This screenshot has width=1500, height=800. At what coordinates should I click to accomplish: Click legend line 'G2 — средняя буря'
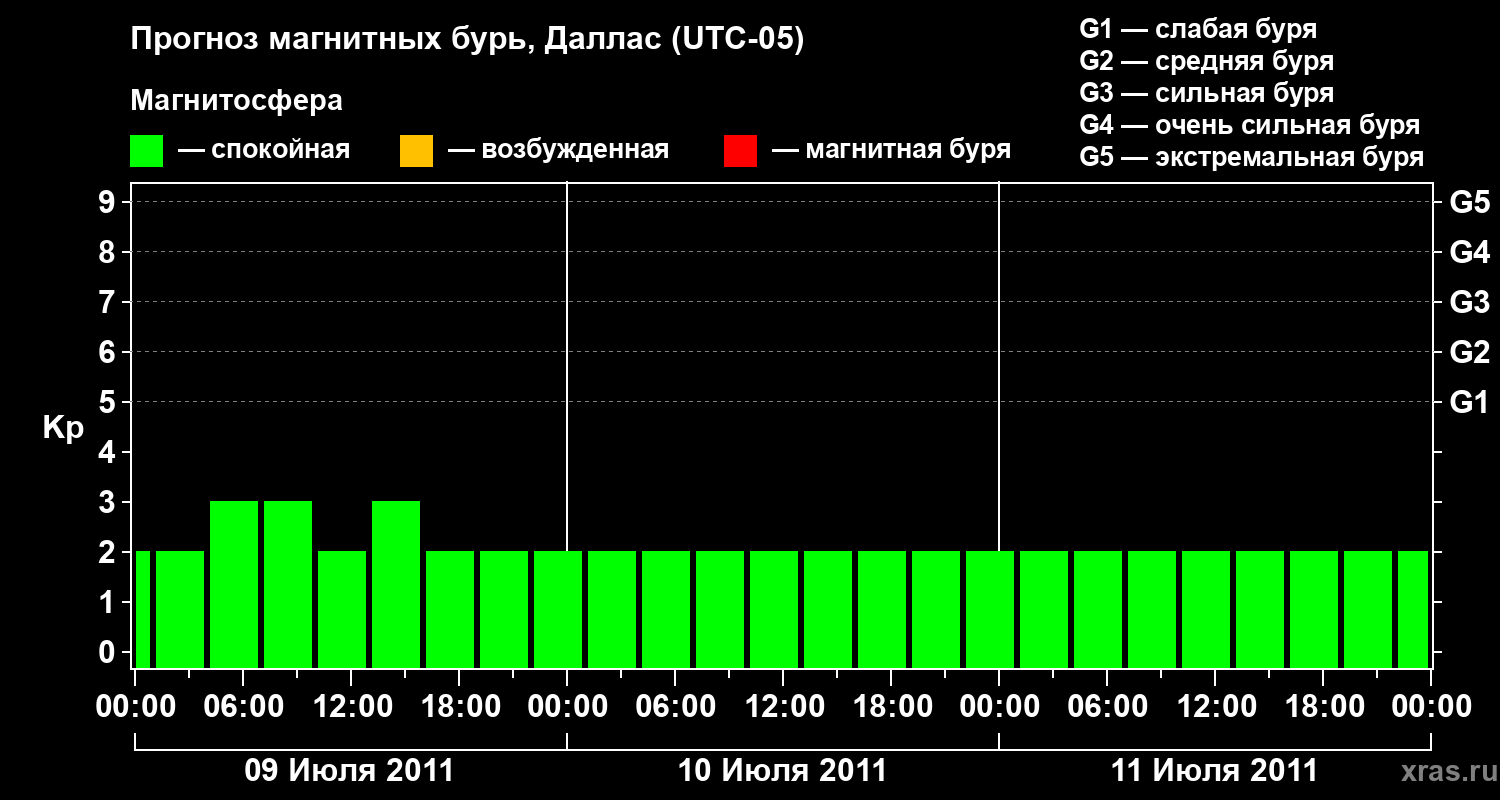coord(1207,61)
